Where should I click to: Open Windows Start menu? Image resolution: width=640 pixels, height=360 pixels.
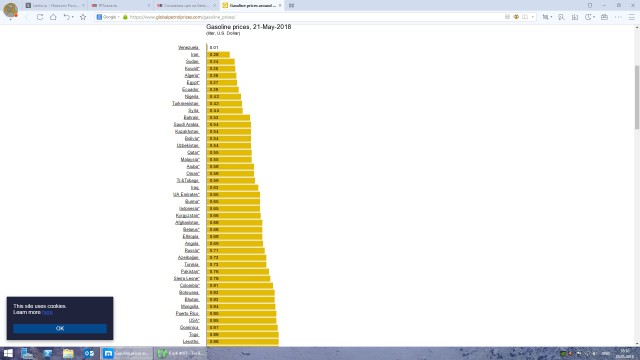(8, 353)
